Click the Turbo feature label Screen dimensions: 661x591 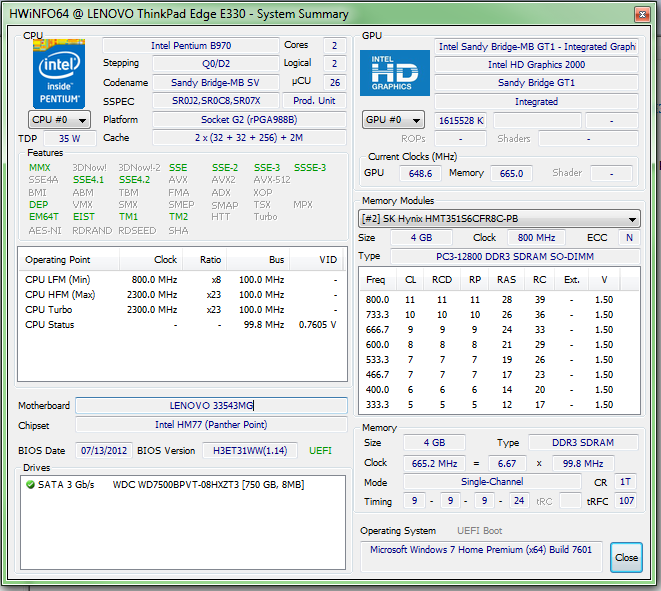click(x=265, y=217)
